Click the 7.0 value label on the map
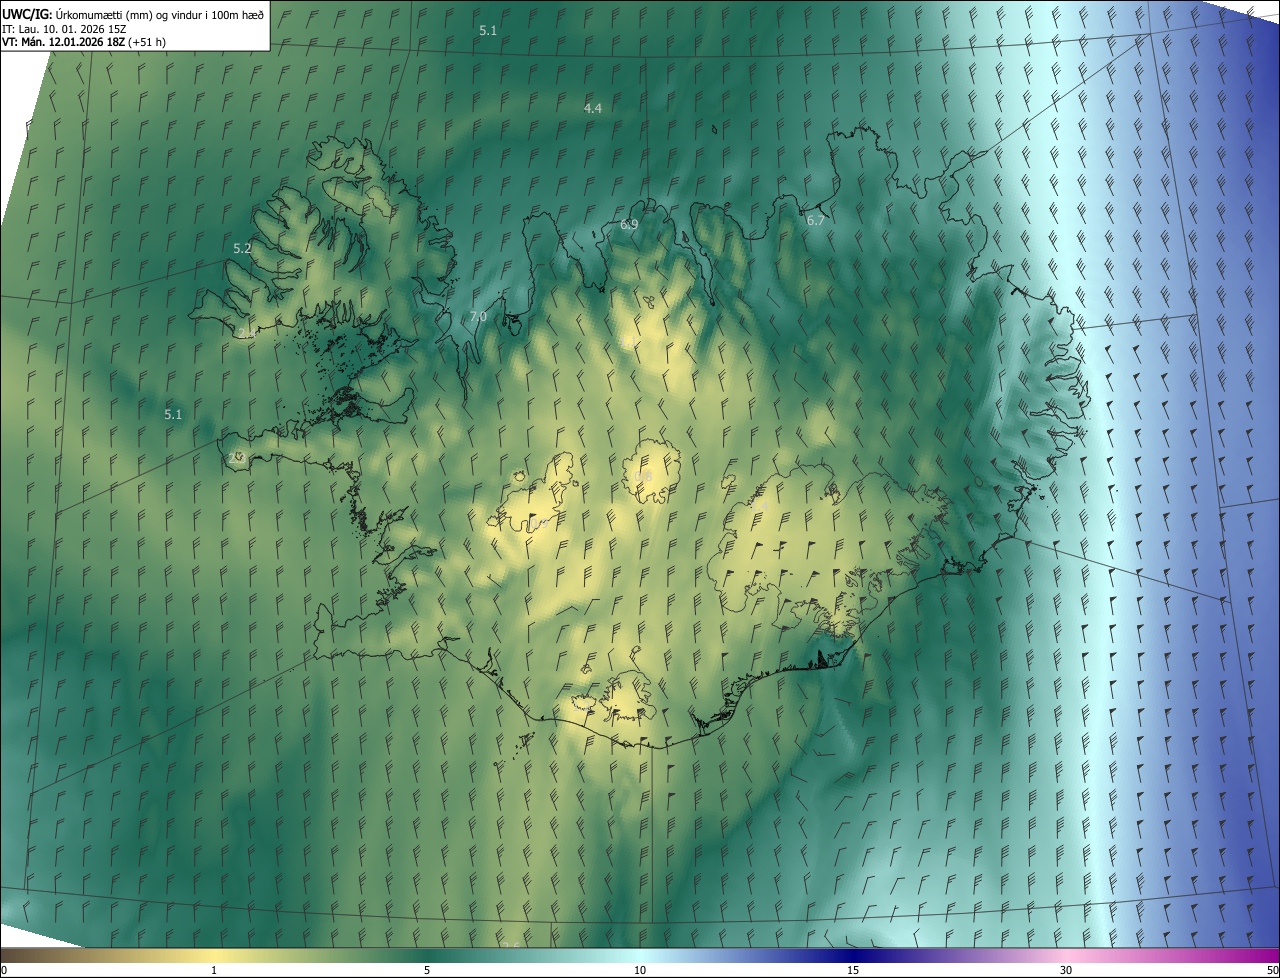1280x978 pixels. (x=478, y=317)
